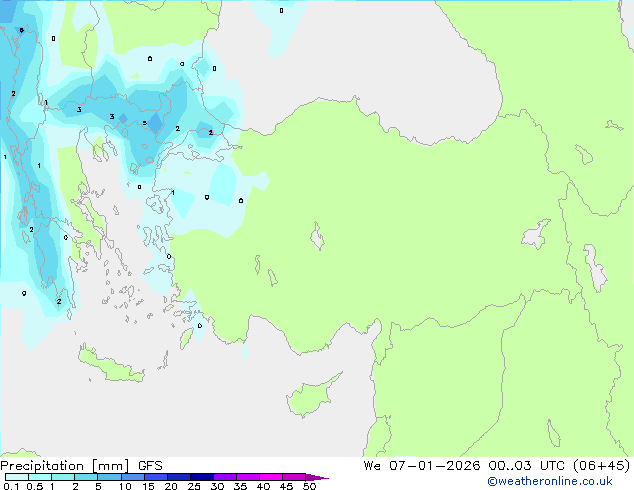Pick the 1–2 mm legend color box
634x490 pixels.
click(63, 477)
